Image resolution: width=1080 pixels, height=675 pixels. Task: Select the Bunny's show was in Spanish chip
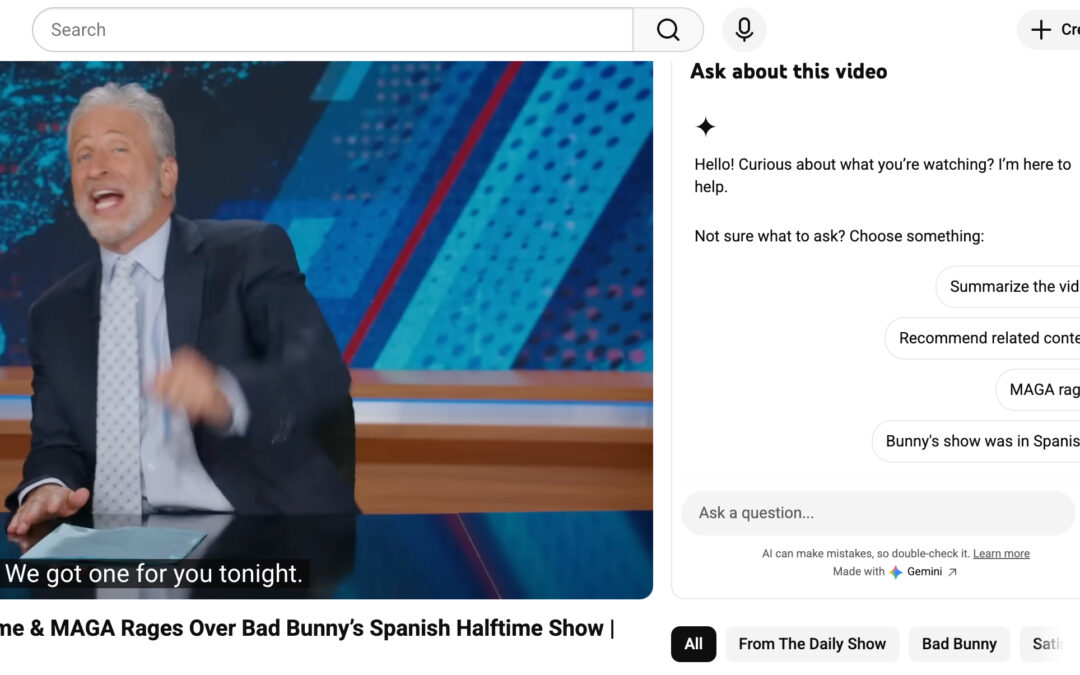coord(976,442)
